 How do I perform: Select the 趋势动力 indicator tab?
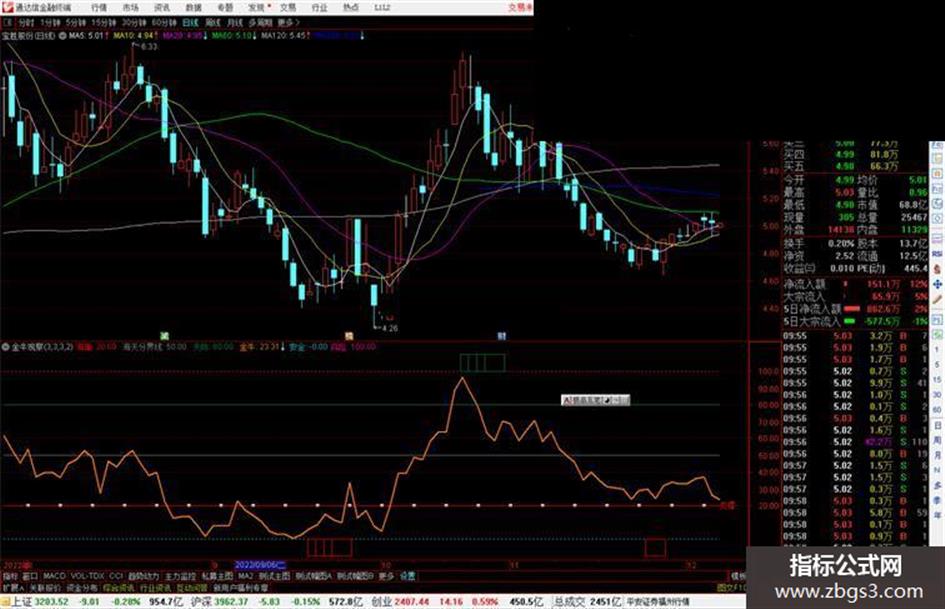[143, 576]
